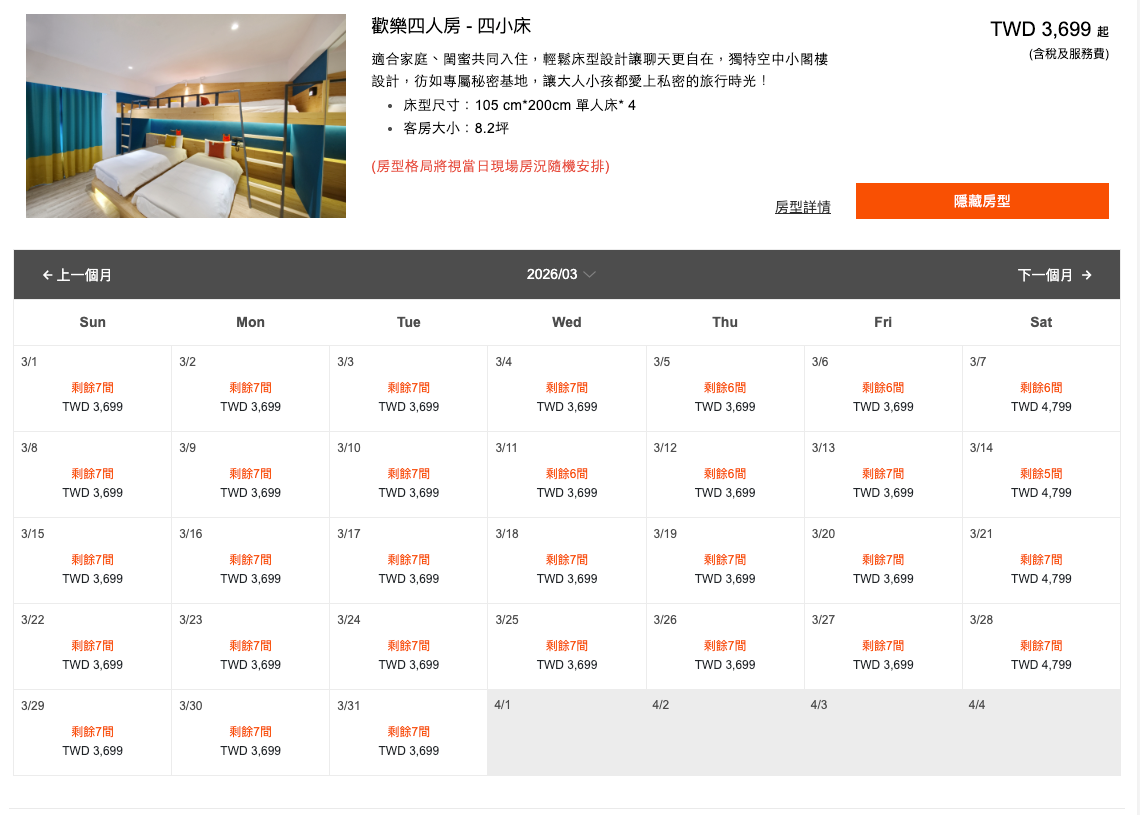This screenshot has width=1140, height=815.
Task: Click the greyed-out 4/1 date cell
Action: (x=566, y=732)
